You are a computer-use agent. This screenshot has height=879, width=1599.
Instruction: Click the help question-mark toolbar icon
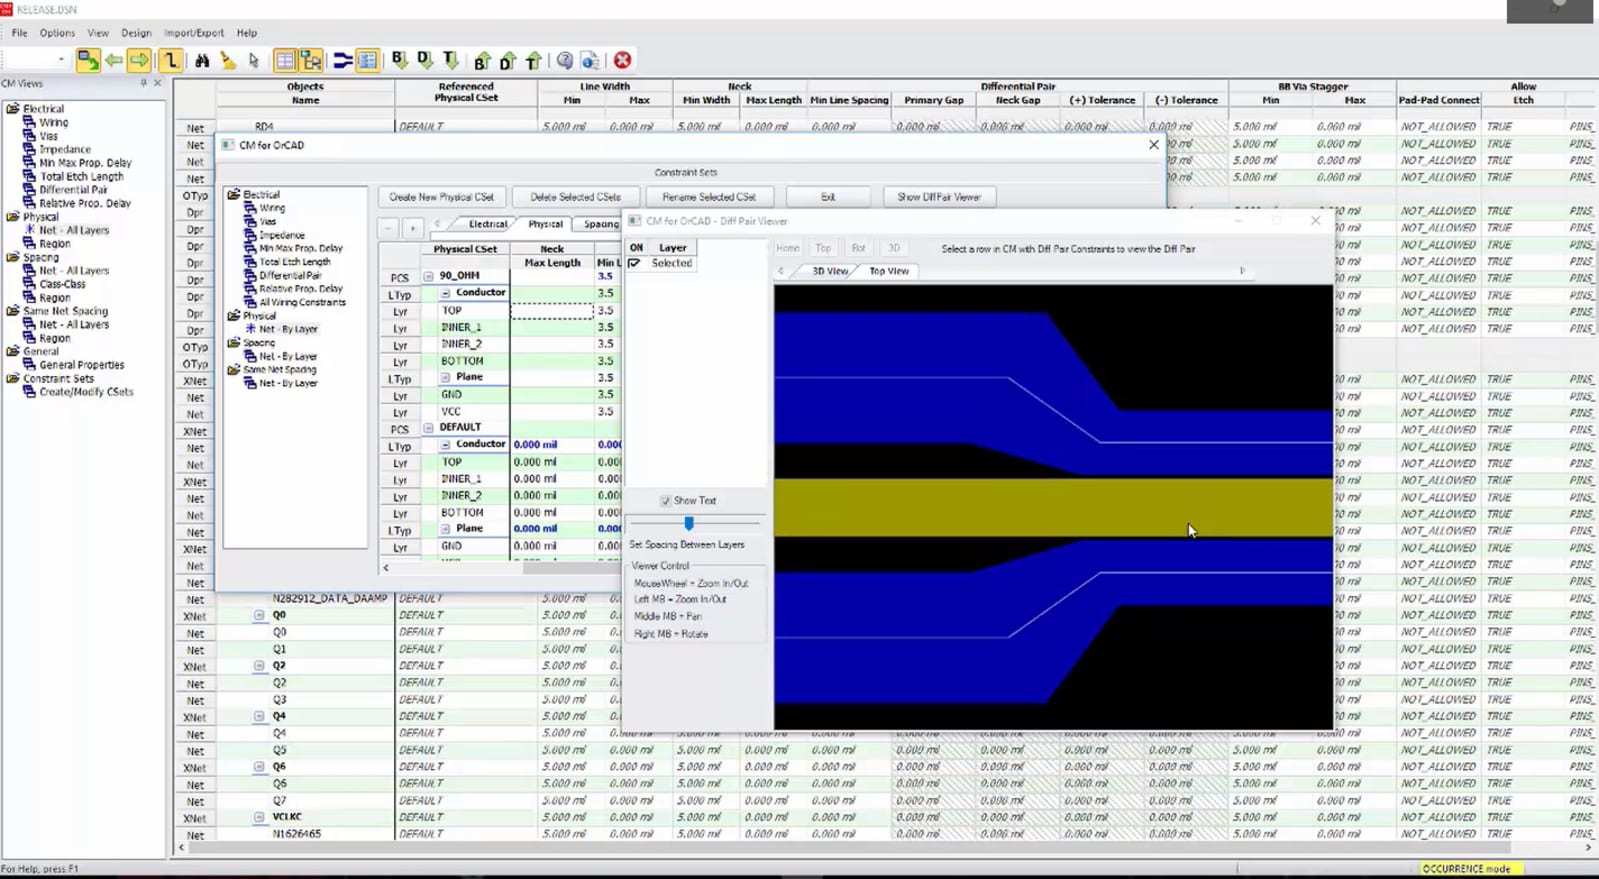tap(565, 61)
